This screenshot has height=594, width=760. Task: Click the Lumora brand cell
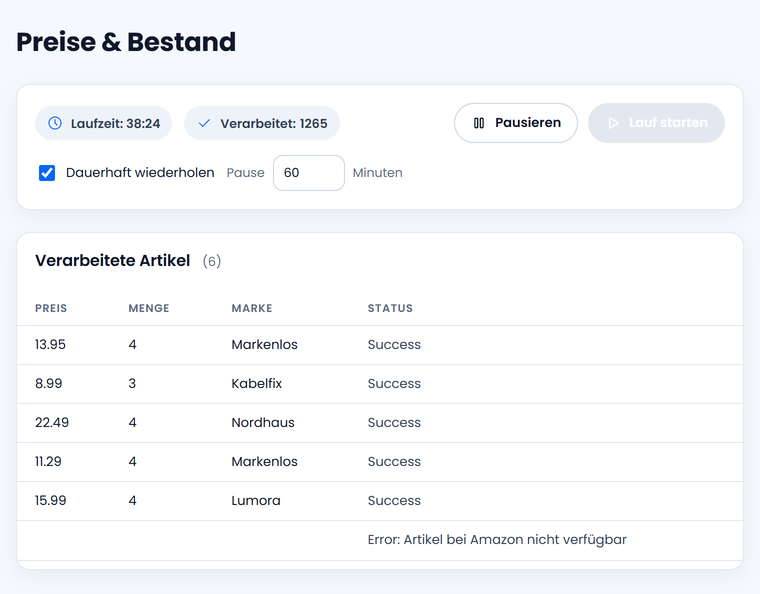pyautogui.click(x=256, y=500)
